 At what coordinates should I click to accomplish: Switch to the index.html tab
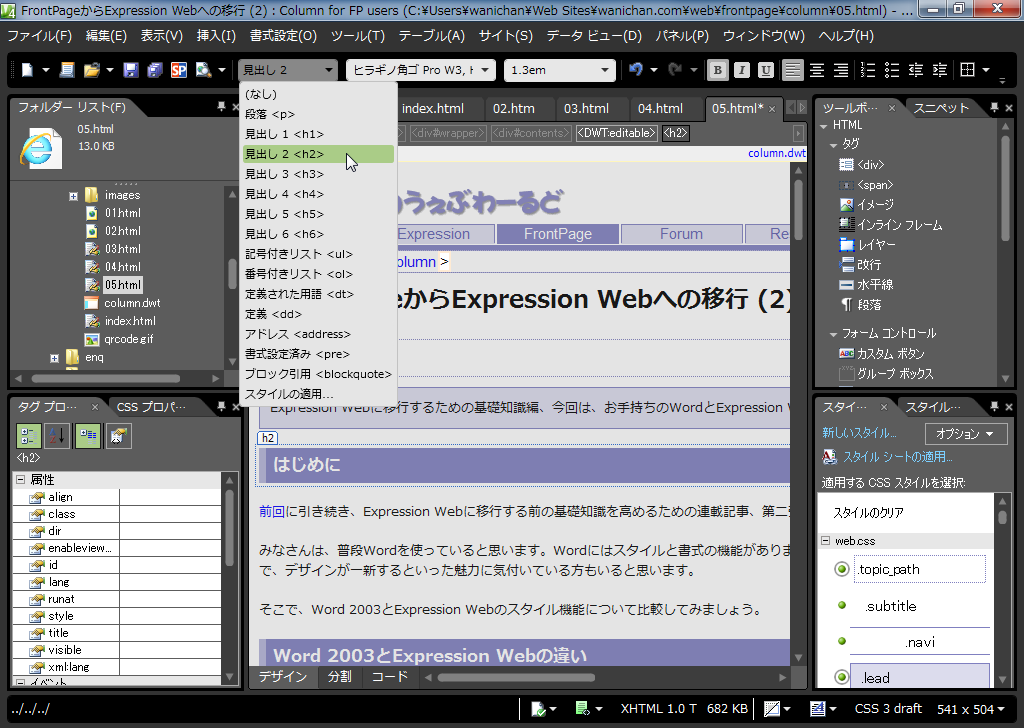click(432, 108)
